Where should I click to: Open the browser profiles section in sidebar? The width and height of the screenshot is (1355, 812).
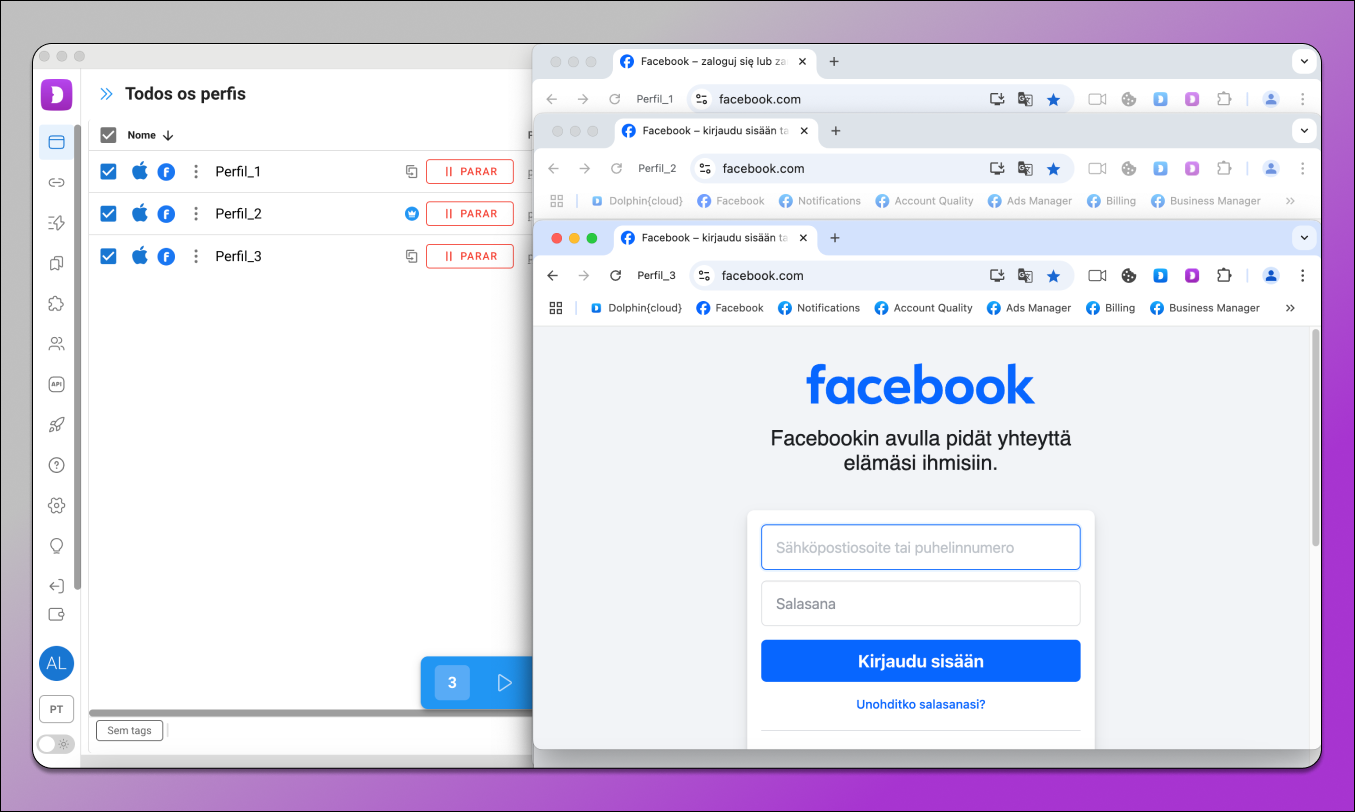(56, 142)
